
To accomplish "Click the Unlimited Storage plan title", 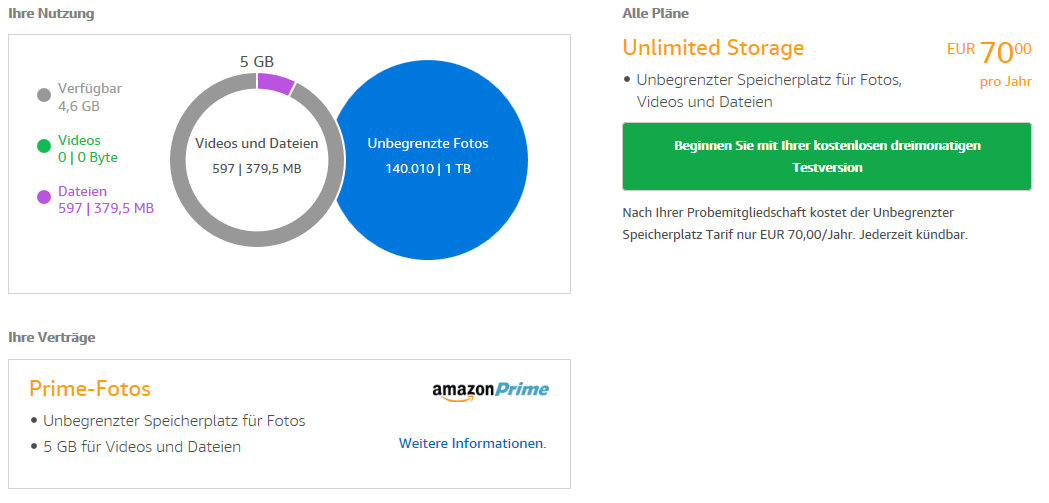I will point(713,48).
